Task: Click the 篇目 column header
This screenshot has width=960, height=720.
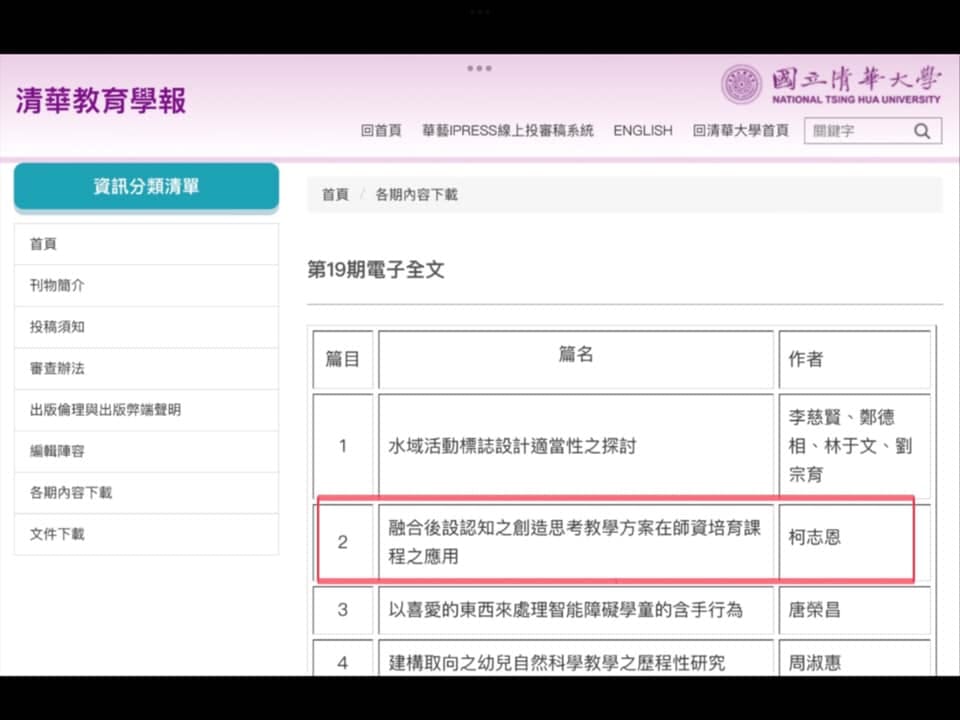Action: (342, 359)
